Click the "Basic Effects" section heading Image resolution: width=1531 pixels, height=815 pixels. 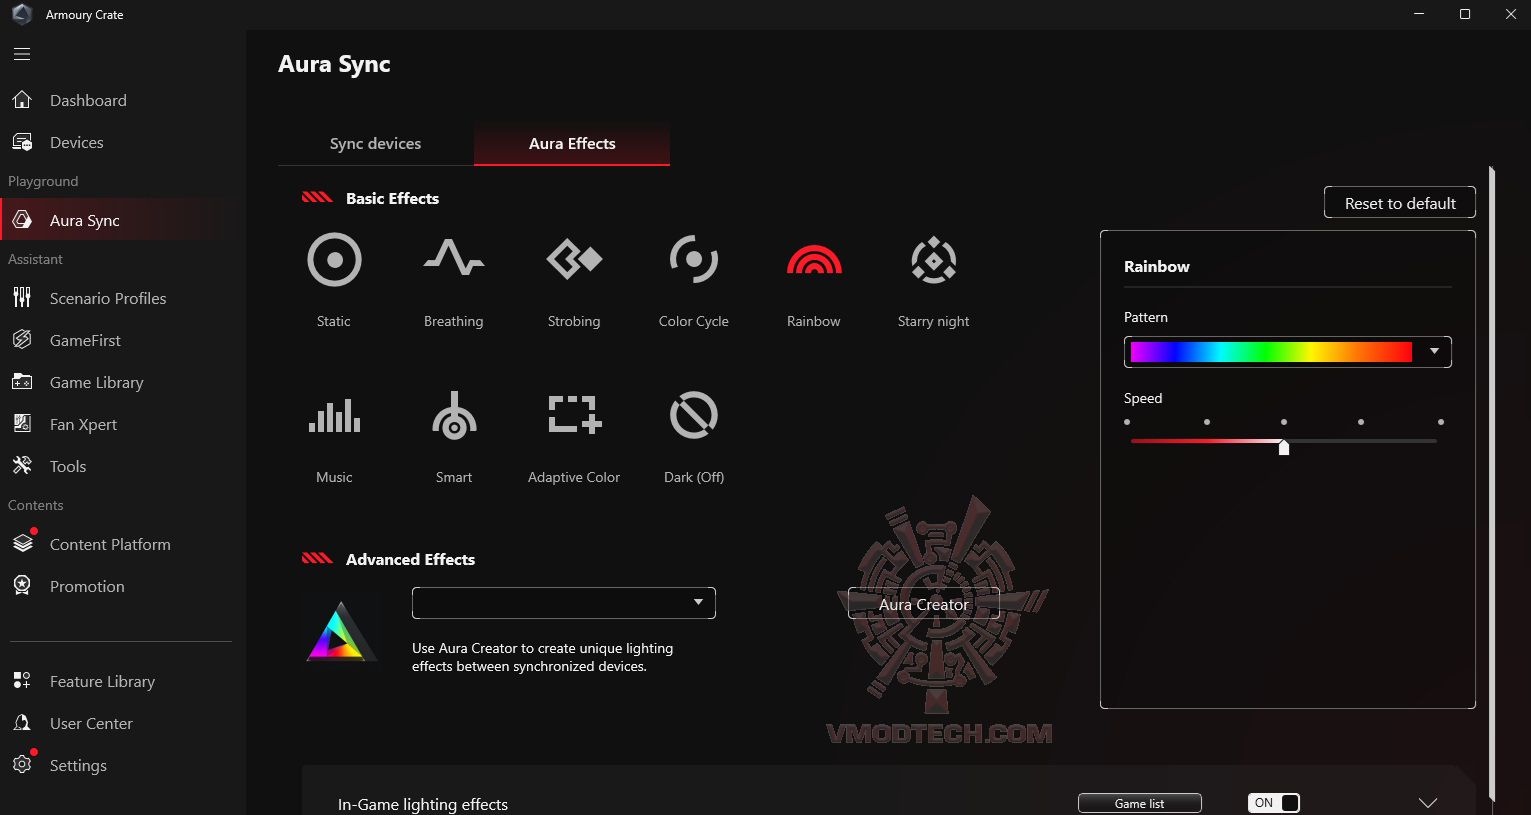point(392,198)
